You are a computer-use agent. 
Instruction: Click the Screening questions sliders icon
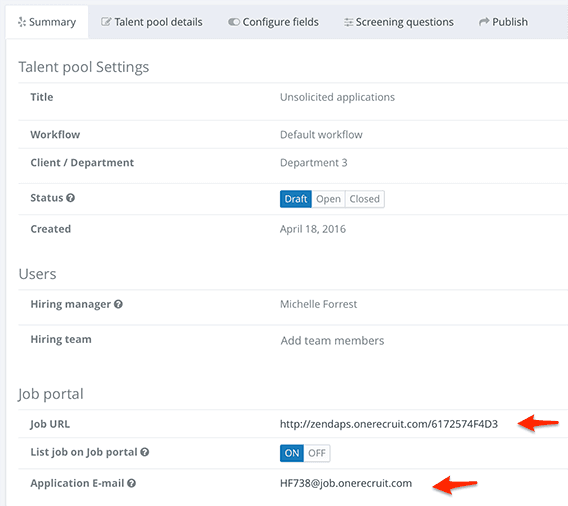[x=348, y=22]
